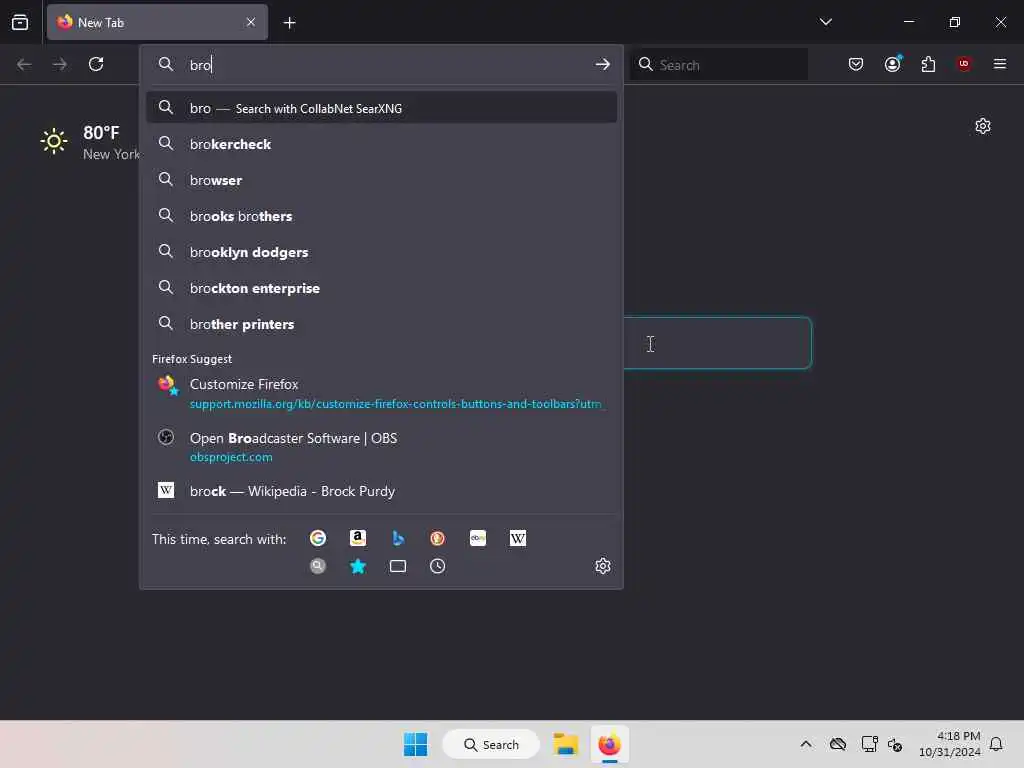Viewport: 1024px width, 768px height.
Task: Choose the 'brockton enterprise' suggestion
Action: [381, 287]
